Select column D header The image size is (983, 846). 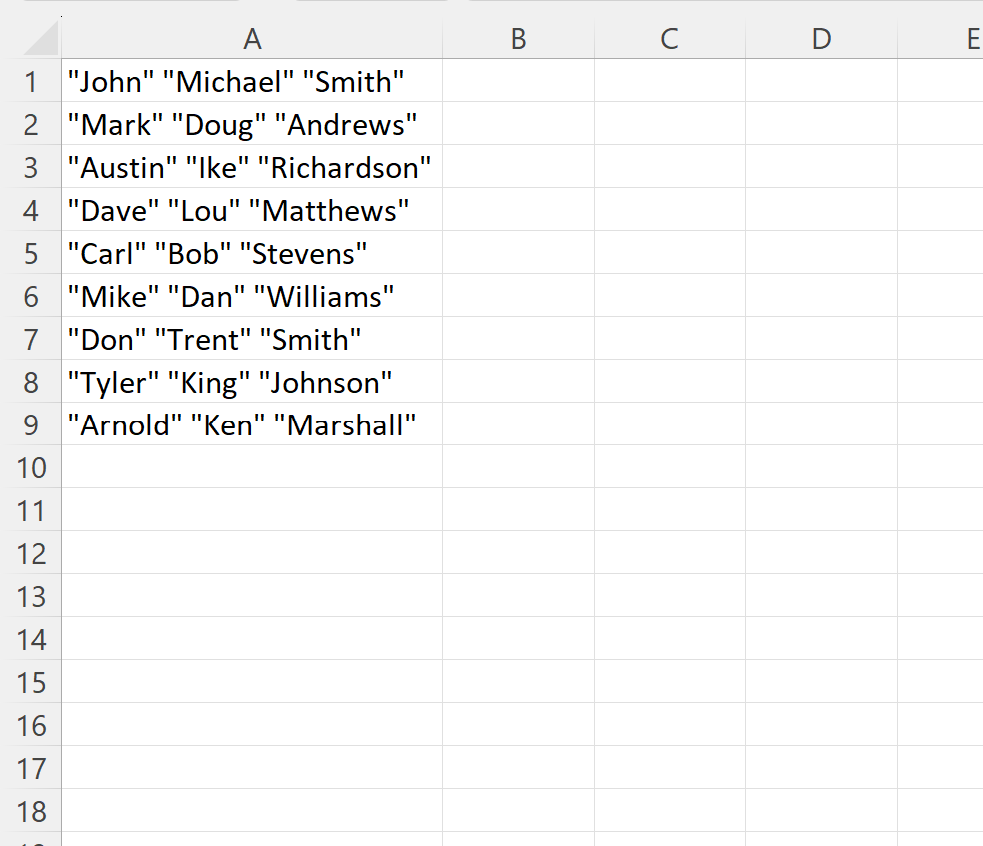click(821, 39)
